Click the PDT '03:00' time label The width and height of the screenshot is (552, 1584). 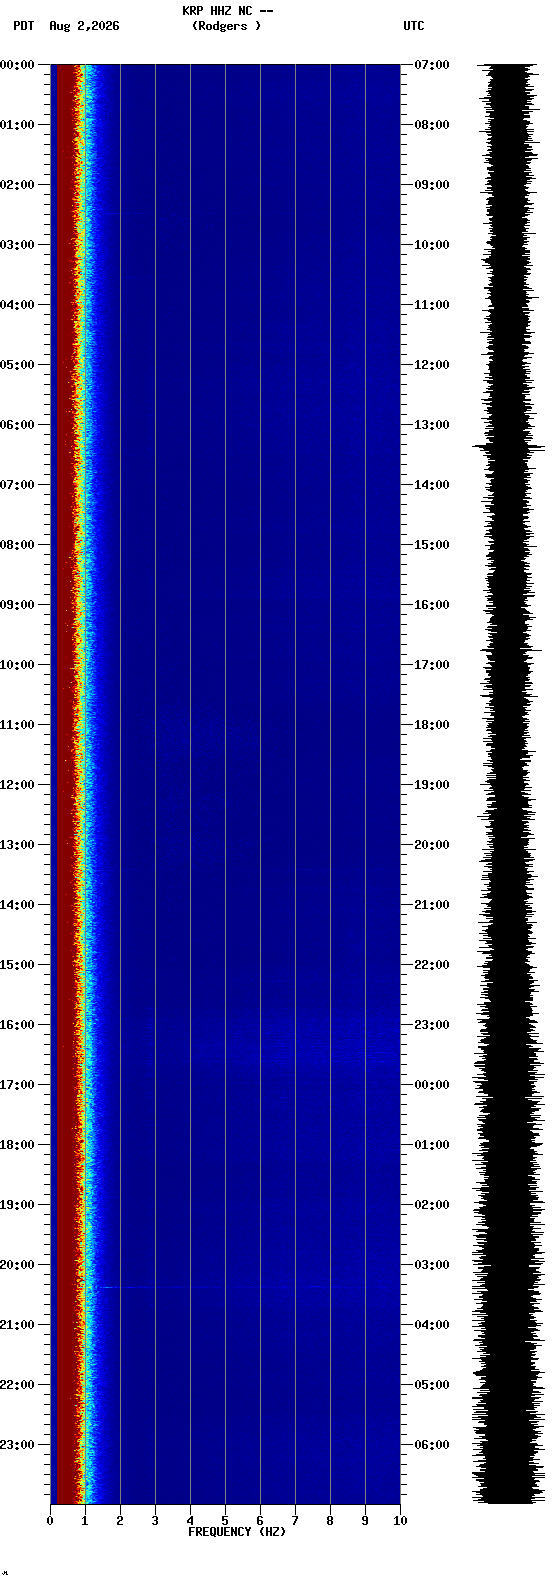click(17, 245)
